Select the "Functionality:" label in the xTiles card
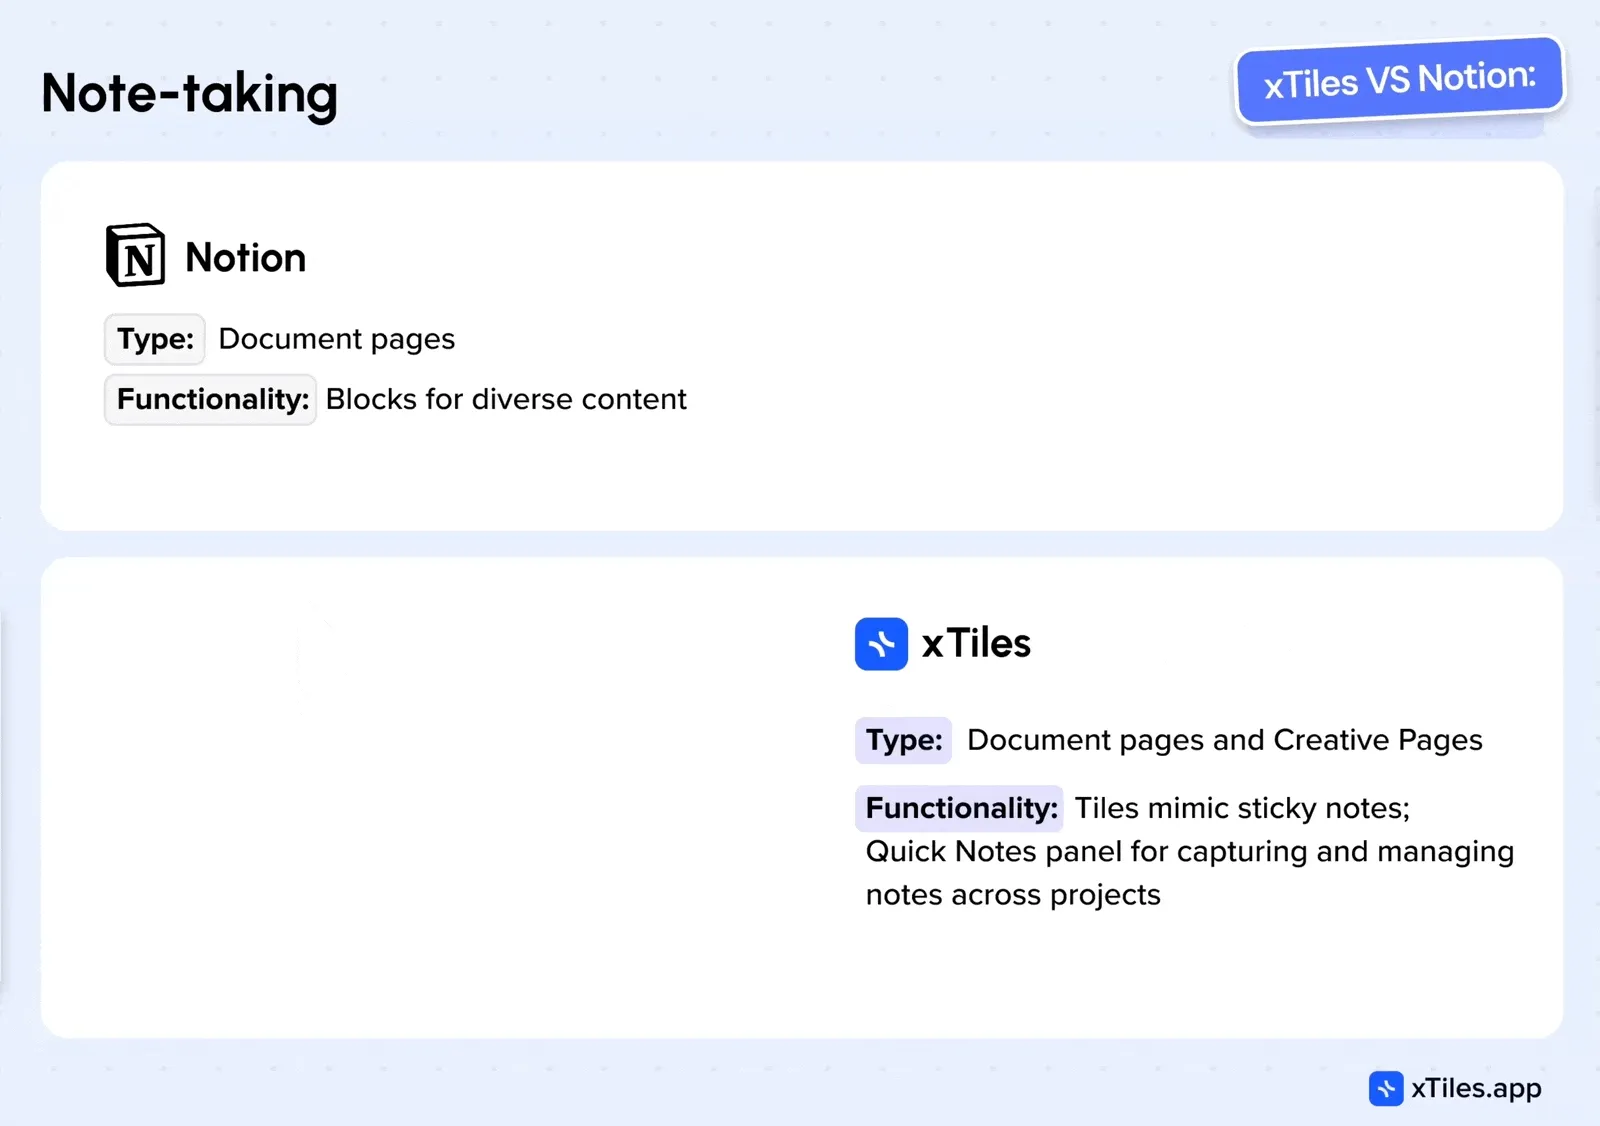 tap(960, 808)
